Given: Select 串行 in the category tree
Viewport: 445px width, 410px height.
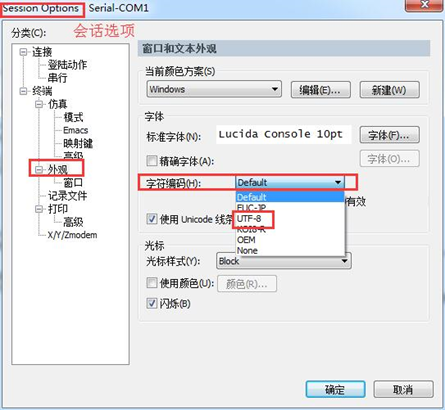Looking at the screenshot, I should point(57,78).
